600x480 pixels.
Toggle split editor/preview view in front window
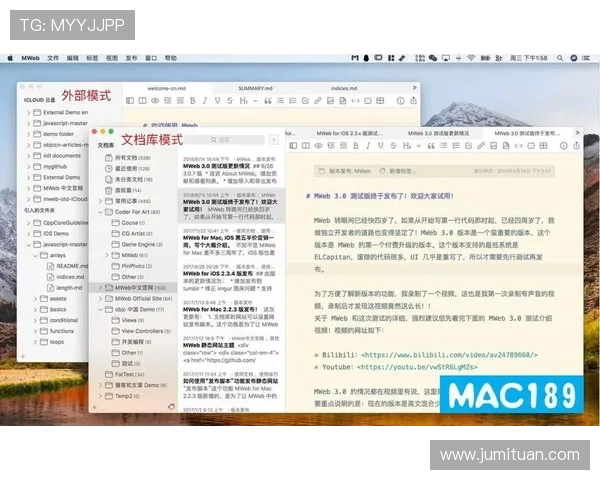click(306, 145)
